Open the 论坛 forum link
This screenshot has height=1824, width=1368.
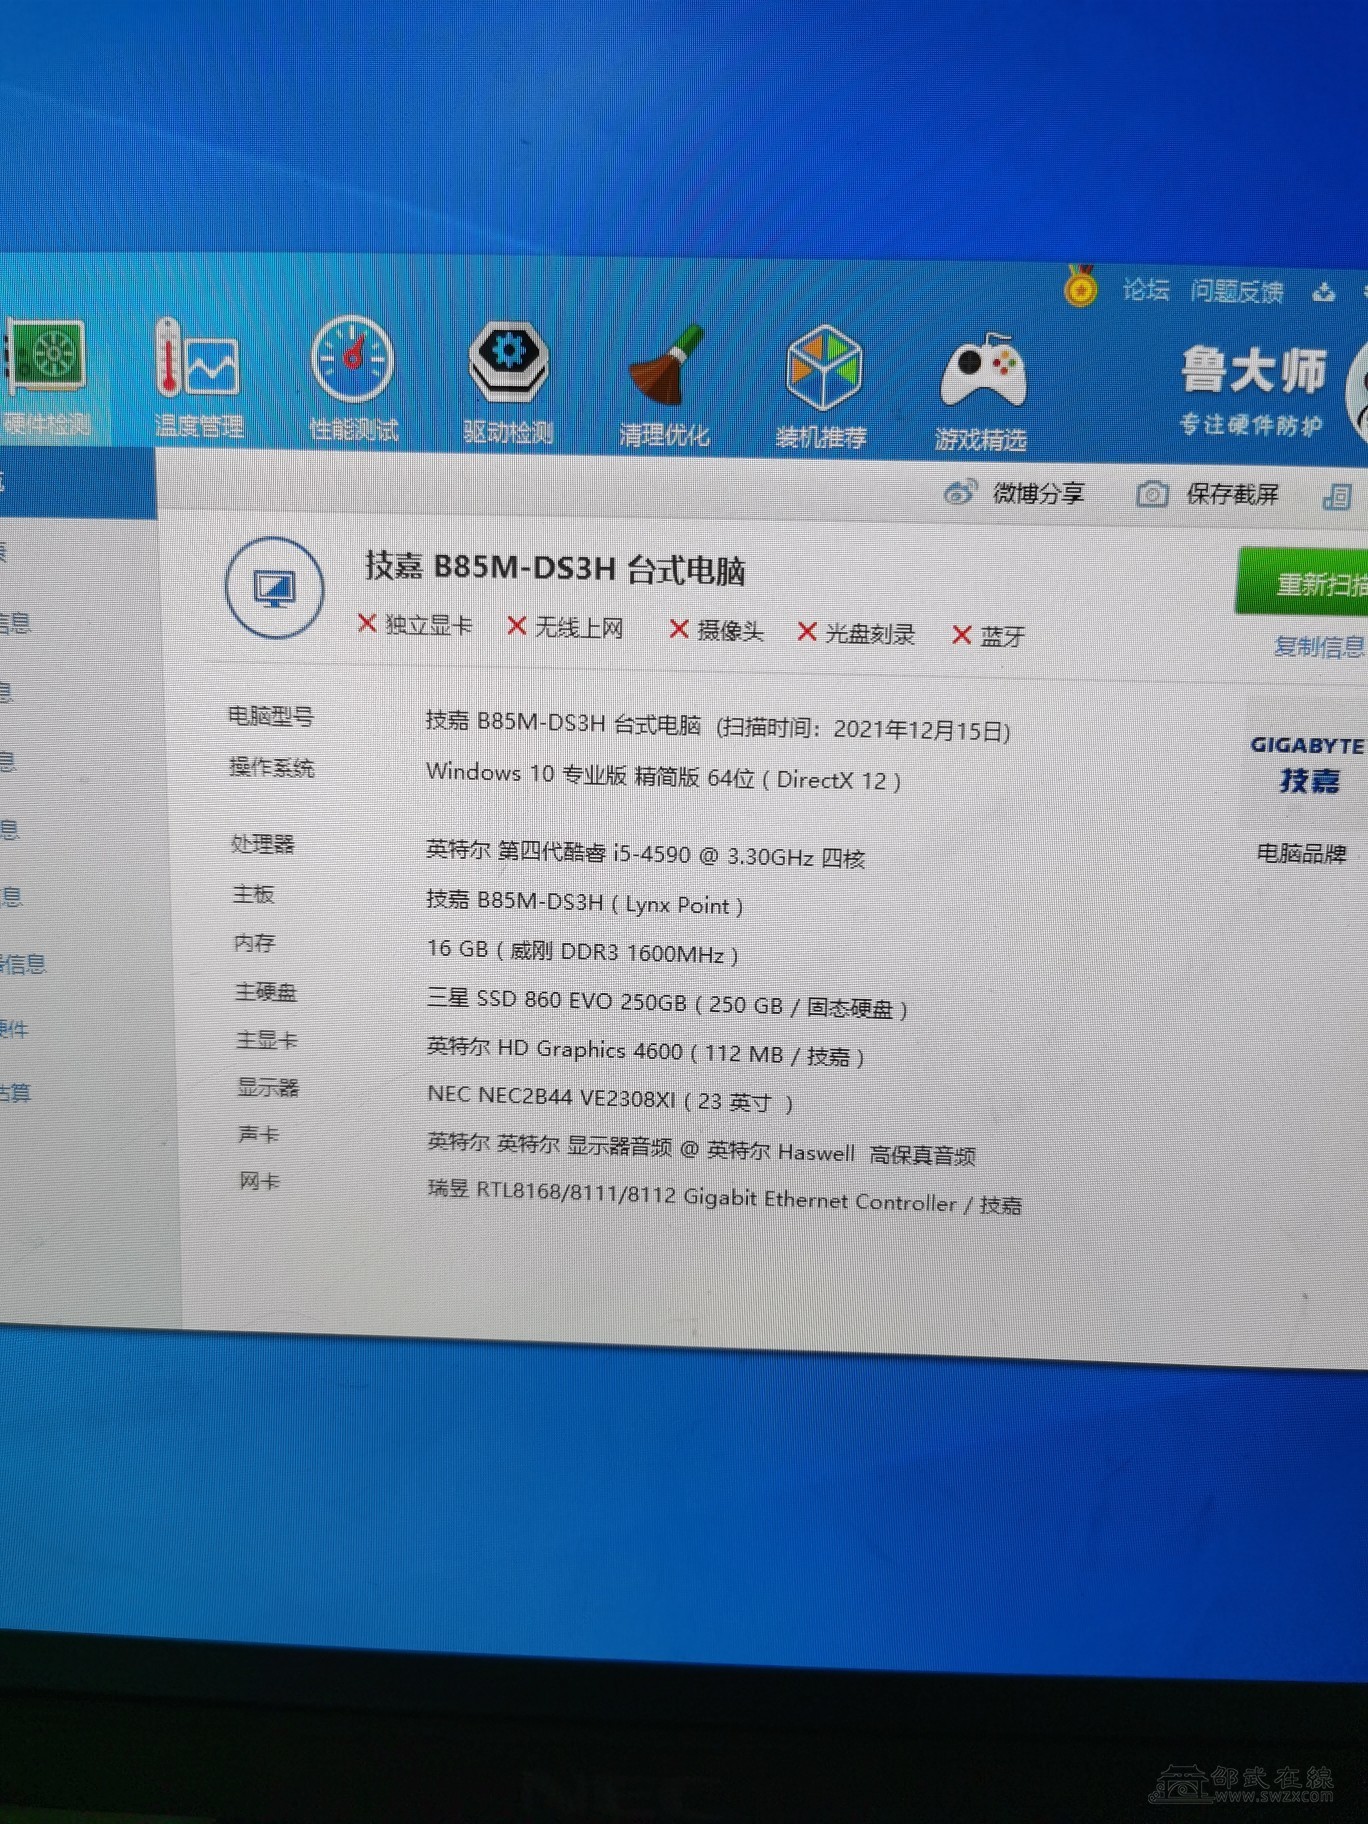click(1146, 290)
